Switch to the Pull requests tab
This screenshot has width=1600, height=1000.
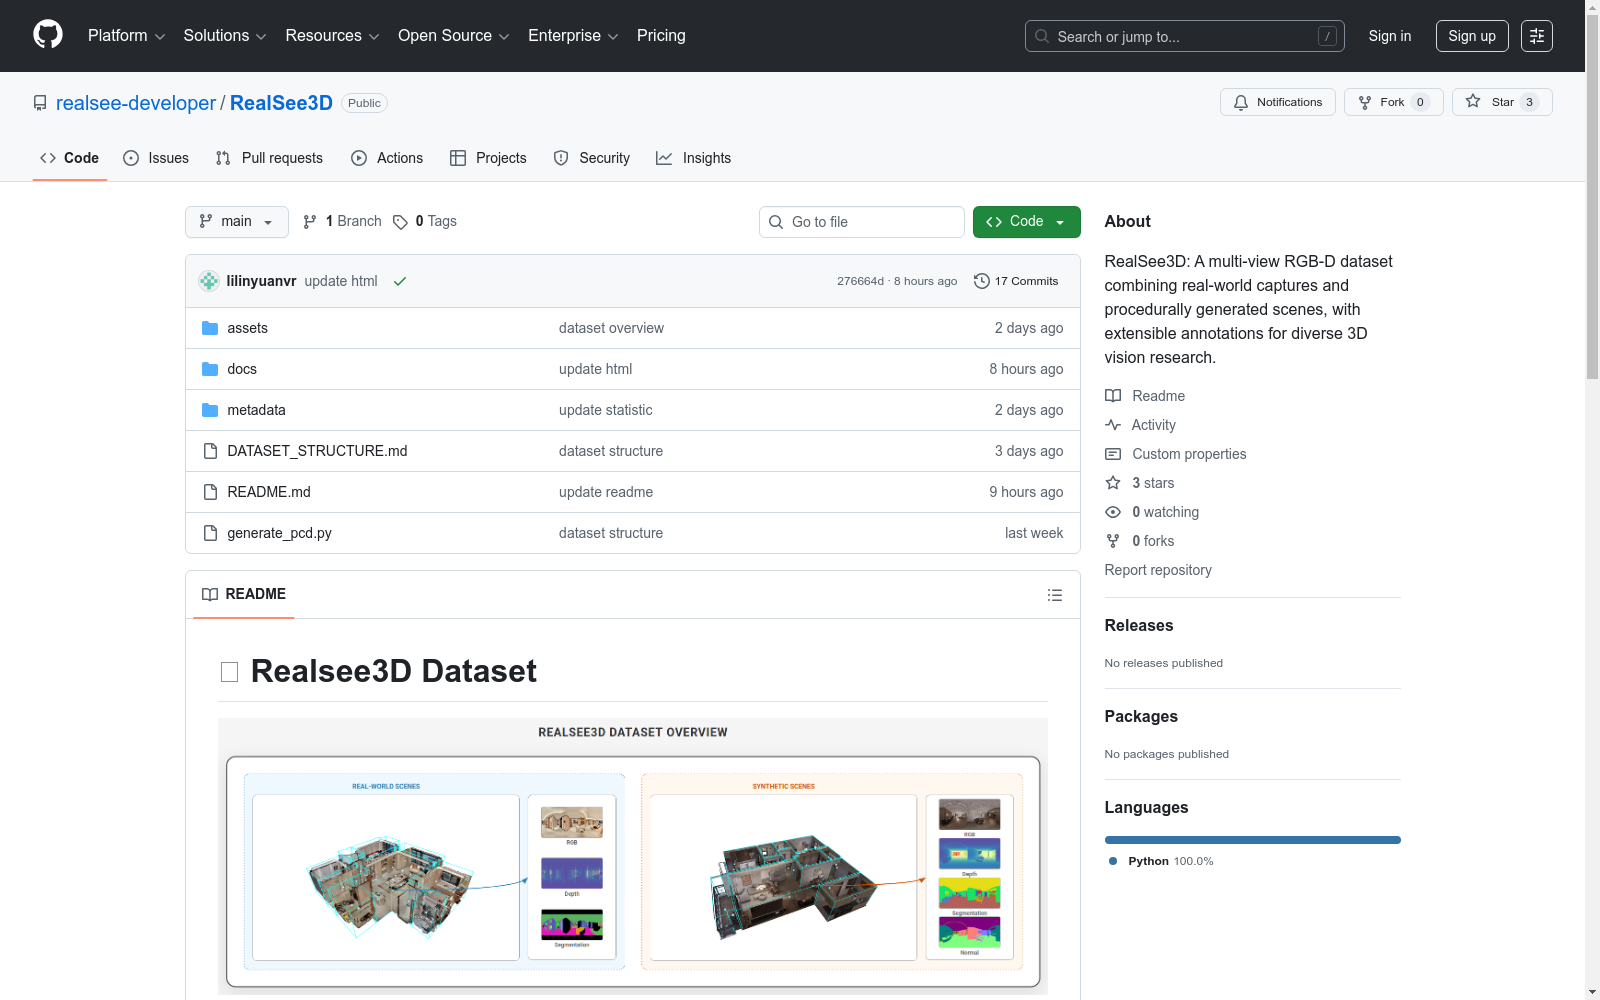(x=269, y=158)
